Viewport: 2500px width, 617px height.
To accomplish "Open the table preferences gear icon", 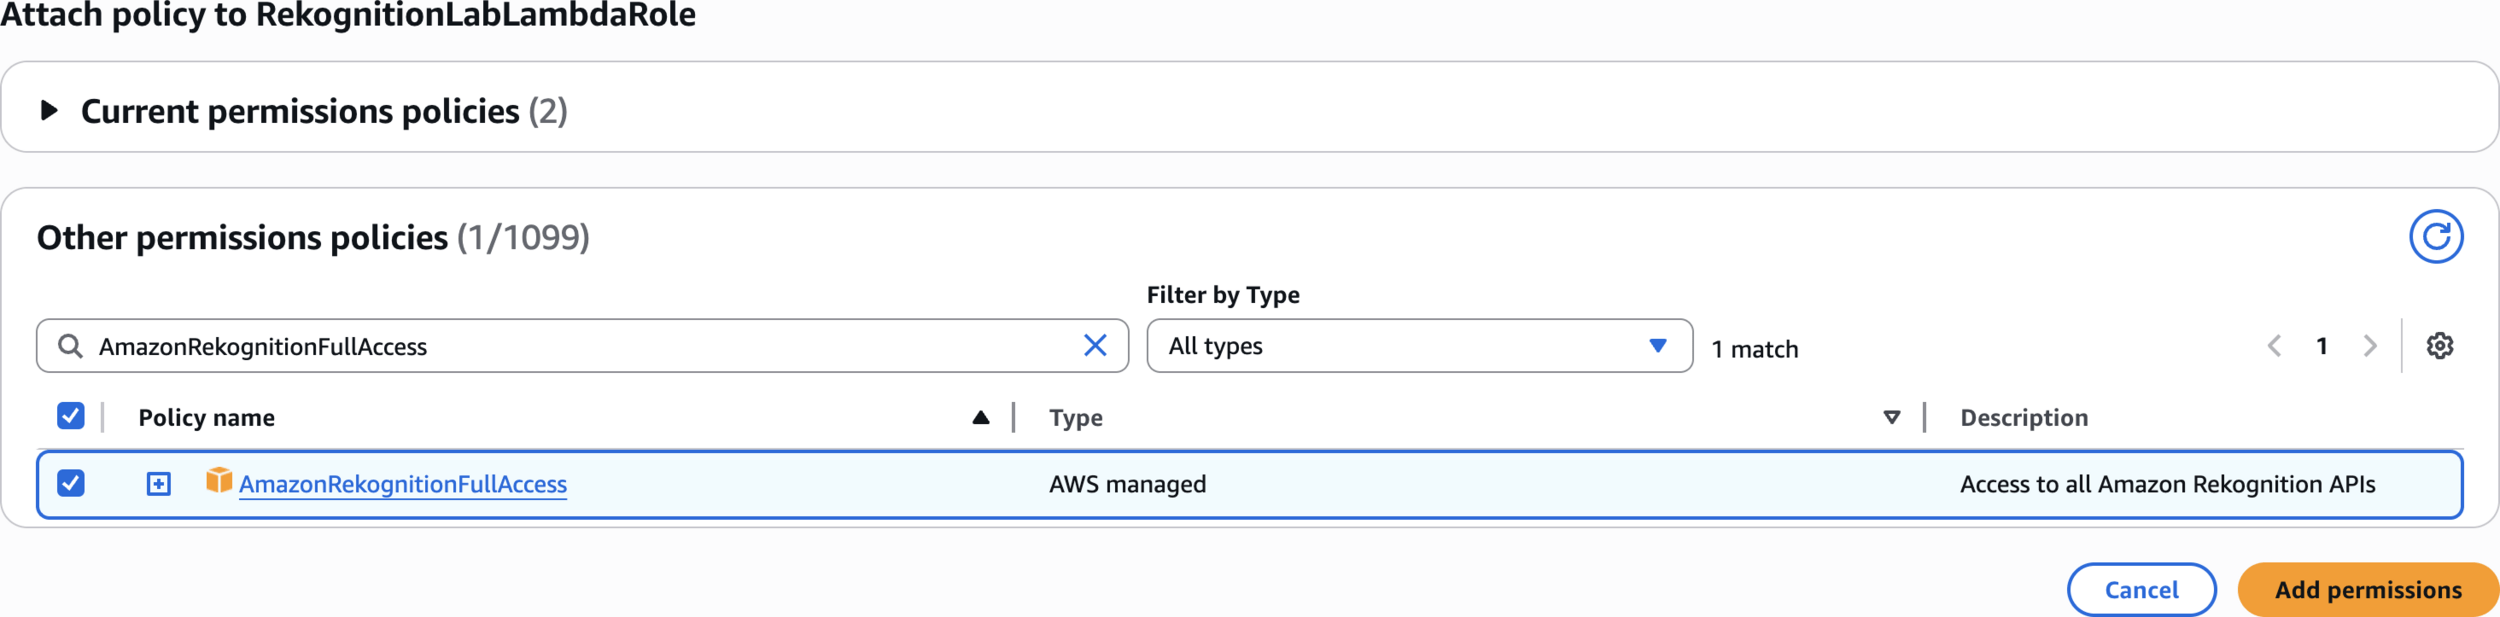I will point(2439,346).
